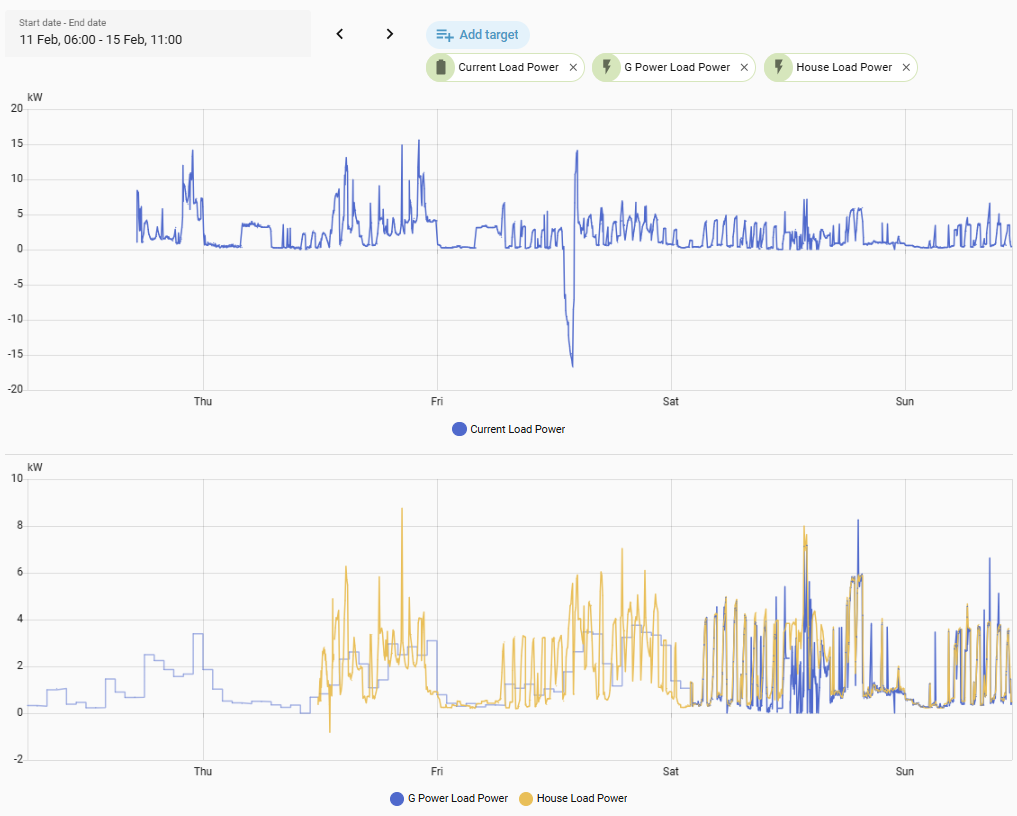The image size is (1017, 816).
Task: Toggle G Power Load Power legend entry
Action: (449, 798)
